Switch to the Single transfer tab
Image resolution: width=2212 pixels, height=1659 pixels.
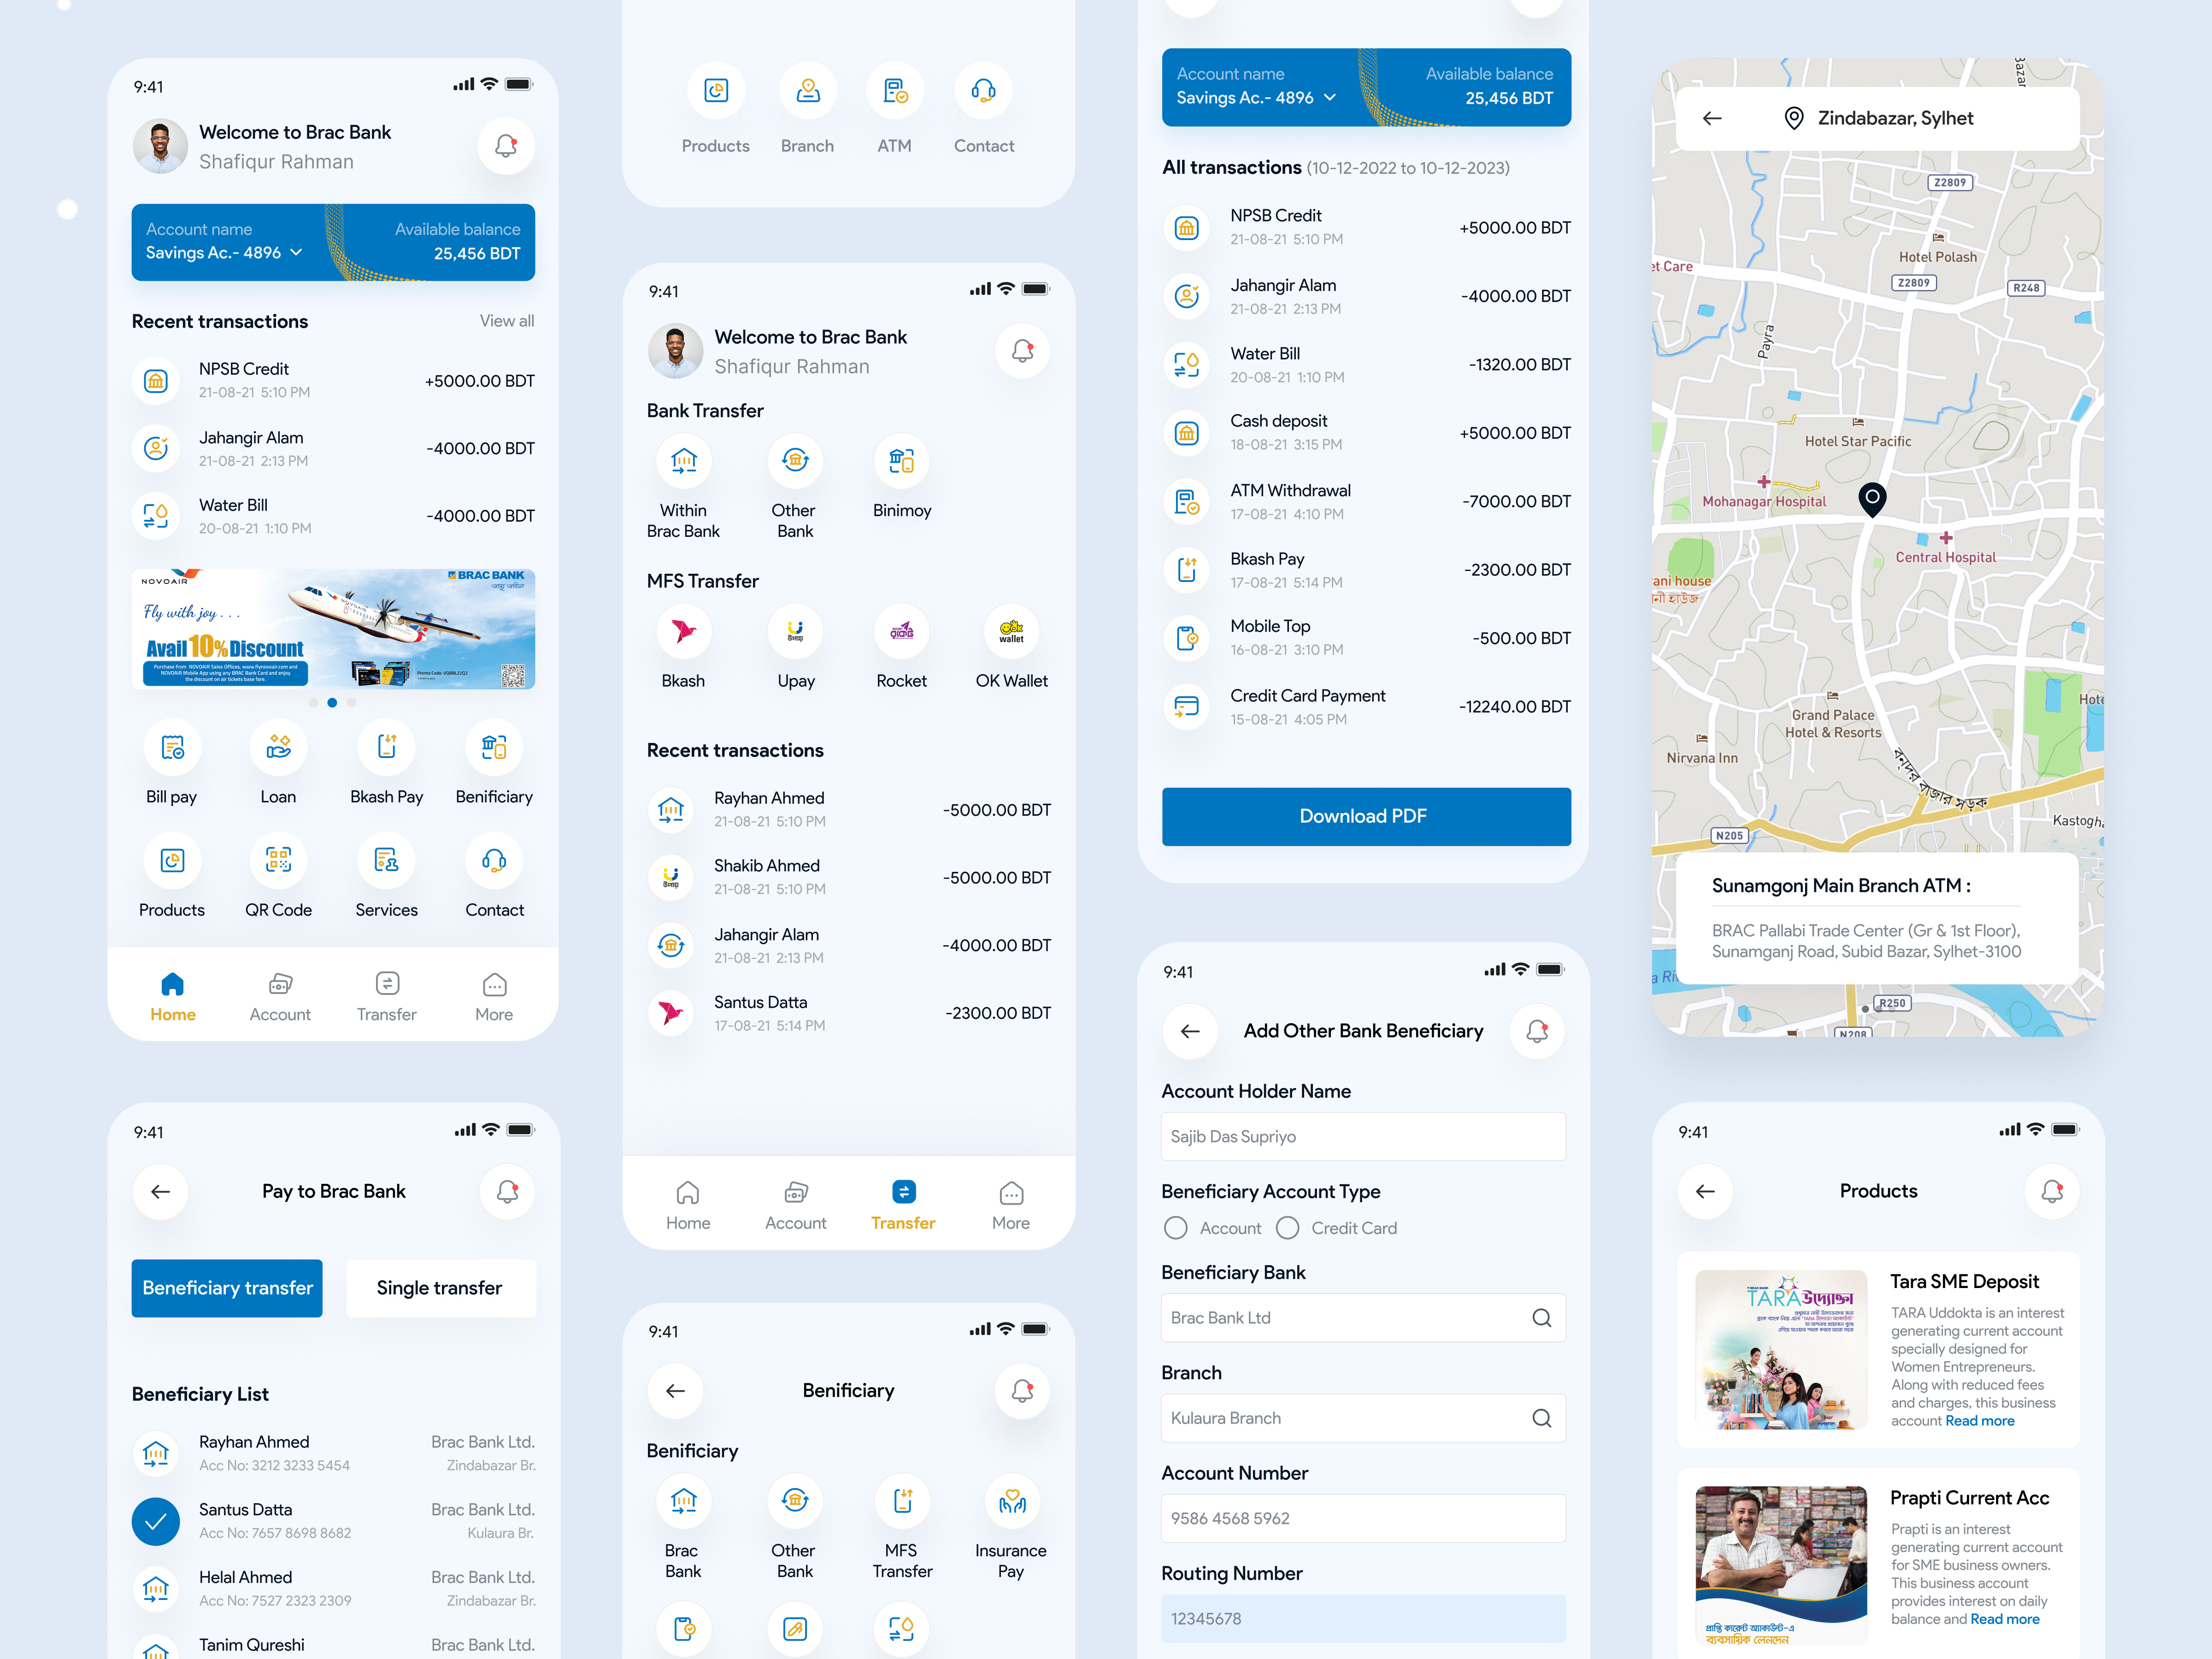tap(440, 1288)
